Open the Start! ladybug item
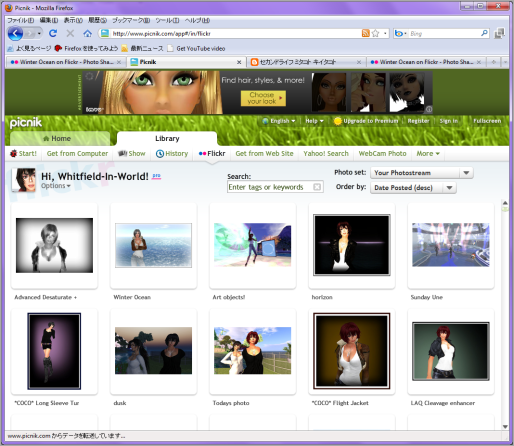The image size is (514, 446). point(23,153)
